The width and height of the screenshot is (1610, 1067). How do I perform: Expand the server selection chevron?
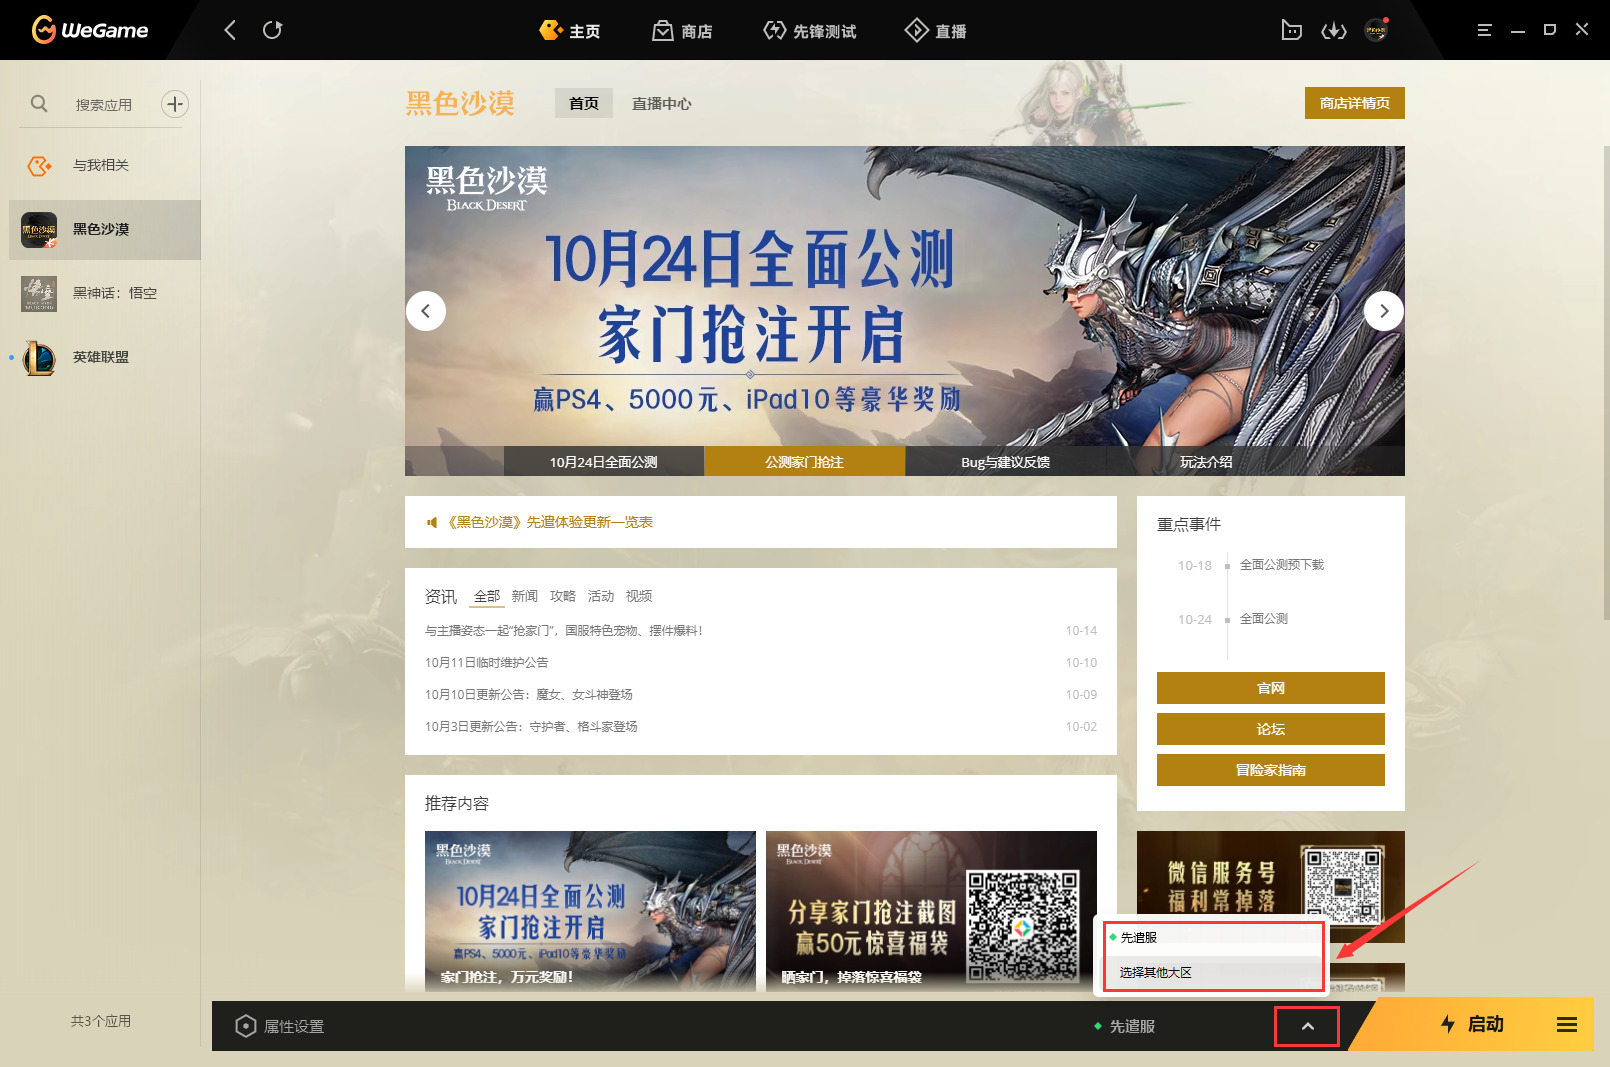[1307, 1027]
